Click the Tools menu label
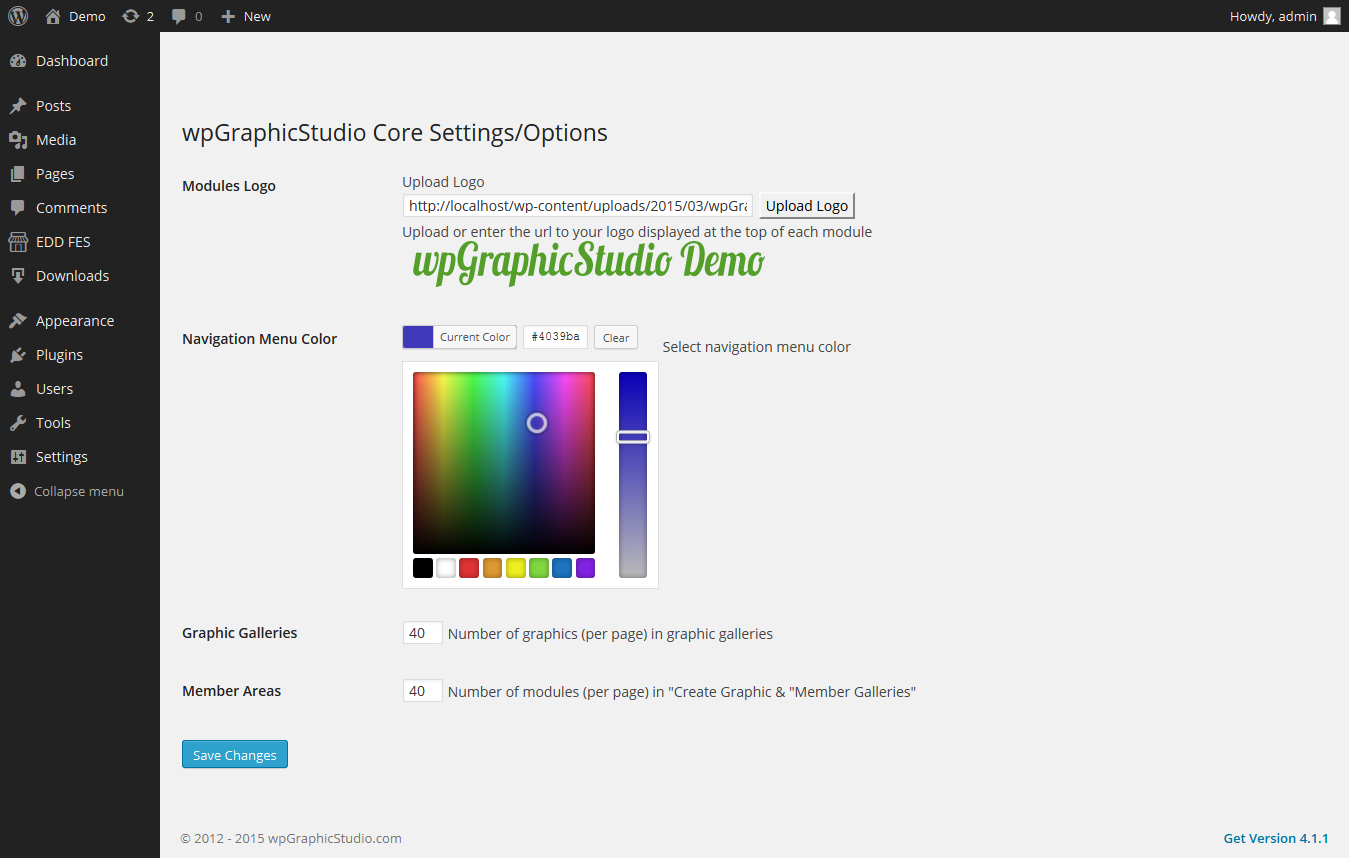The image size is (1349, 858). (53, 423)
